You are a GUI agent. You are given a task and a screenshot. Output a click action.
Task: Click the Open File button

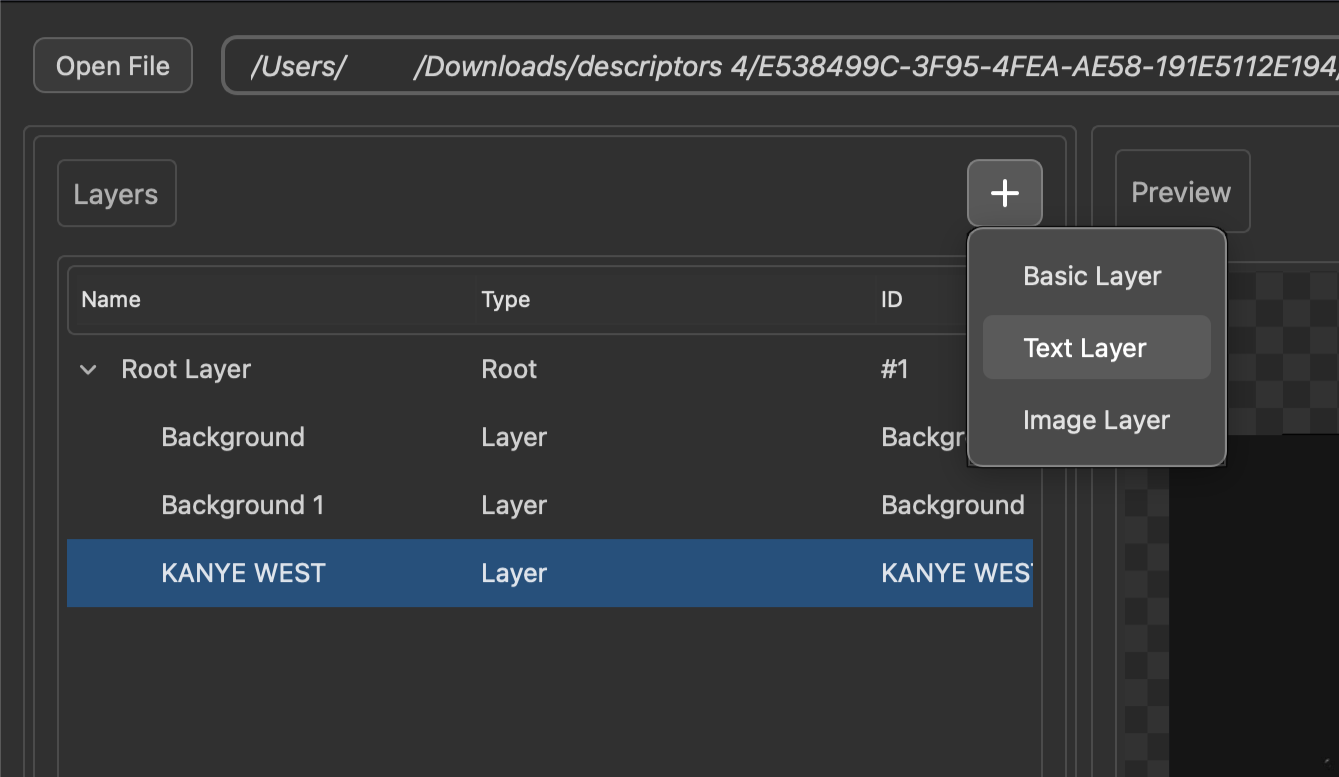point(113,66)
